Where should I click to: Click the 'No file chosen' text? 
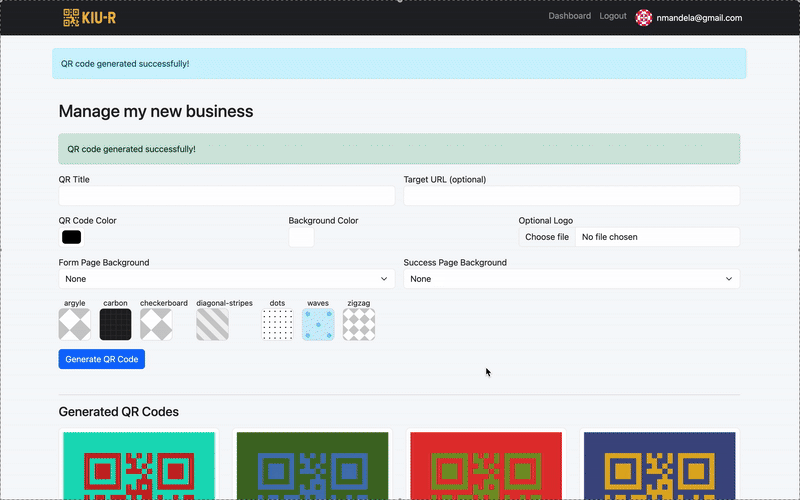click(x=609, y=237)
